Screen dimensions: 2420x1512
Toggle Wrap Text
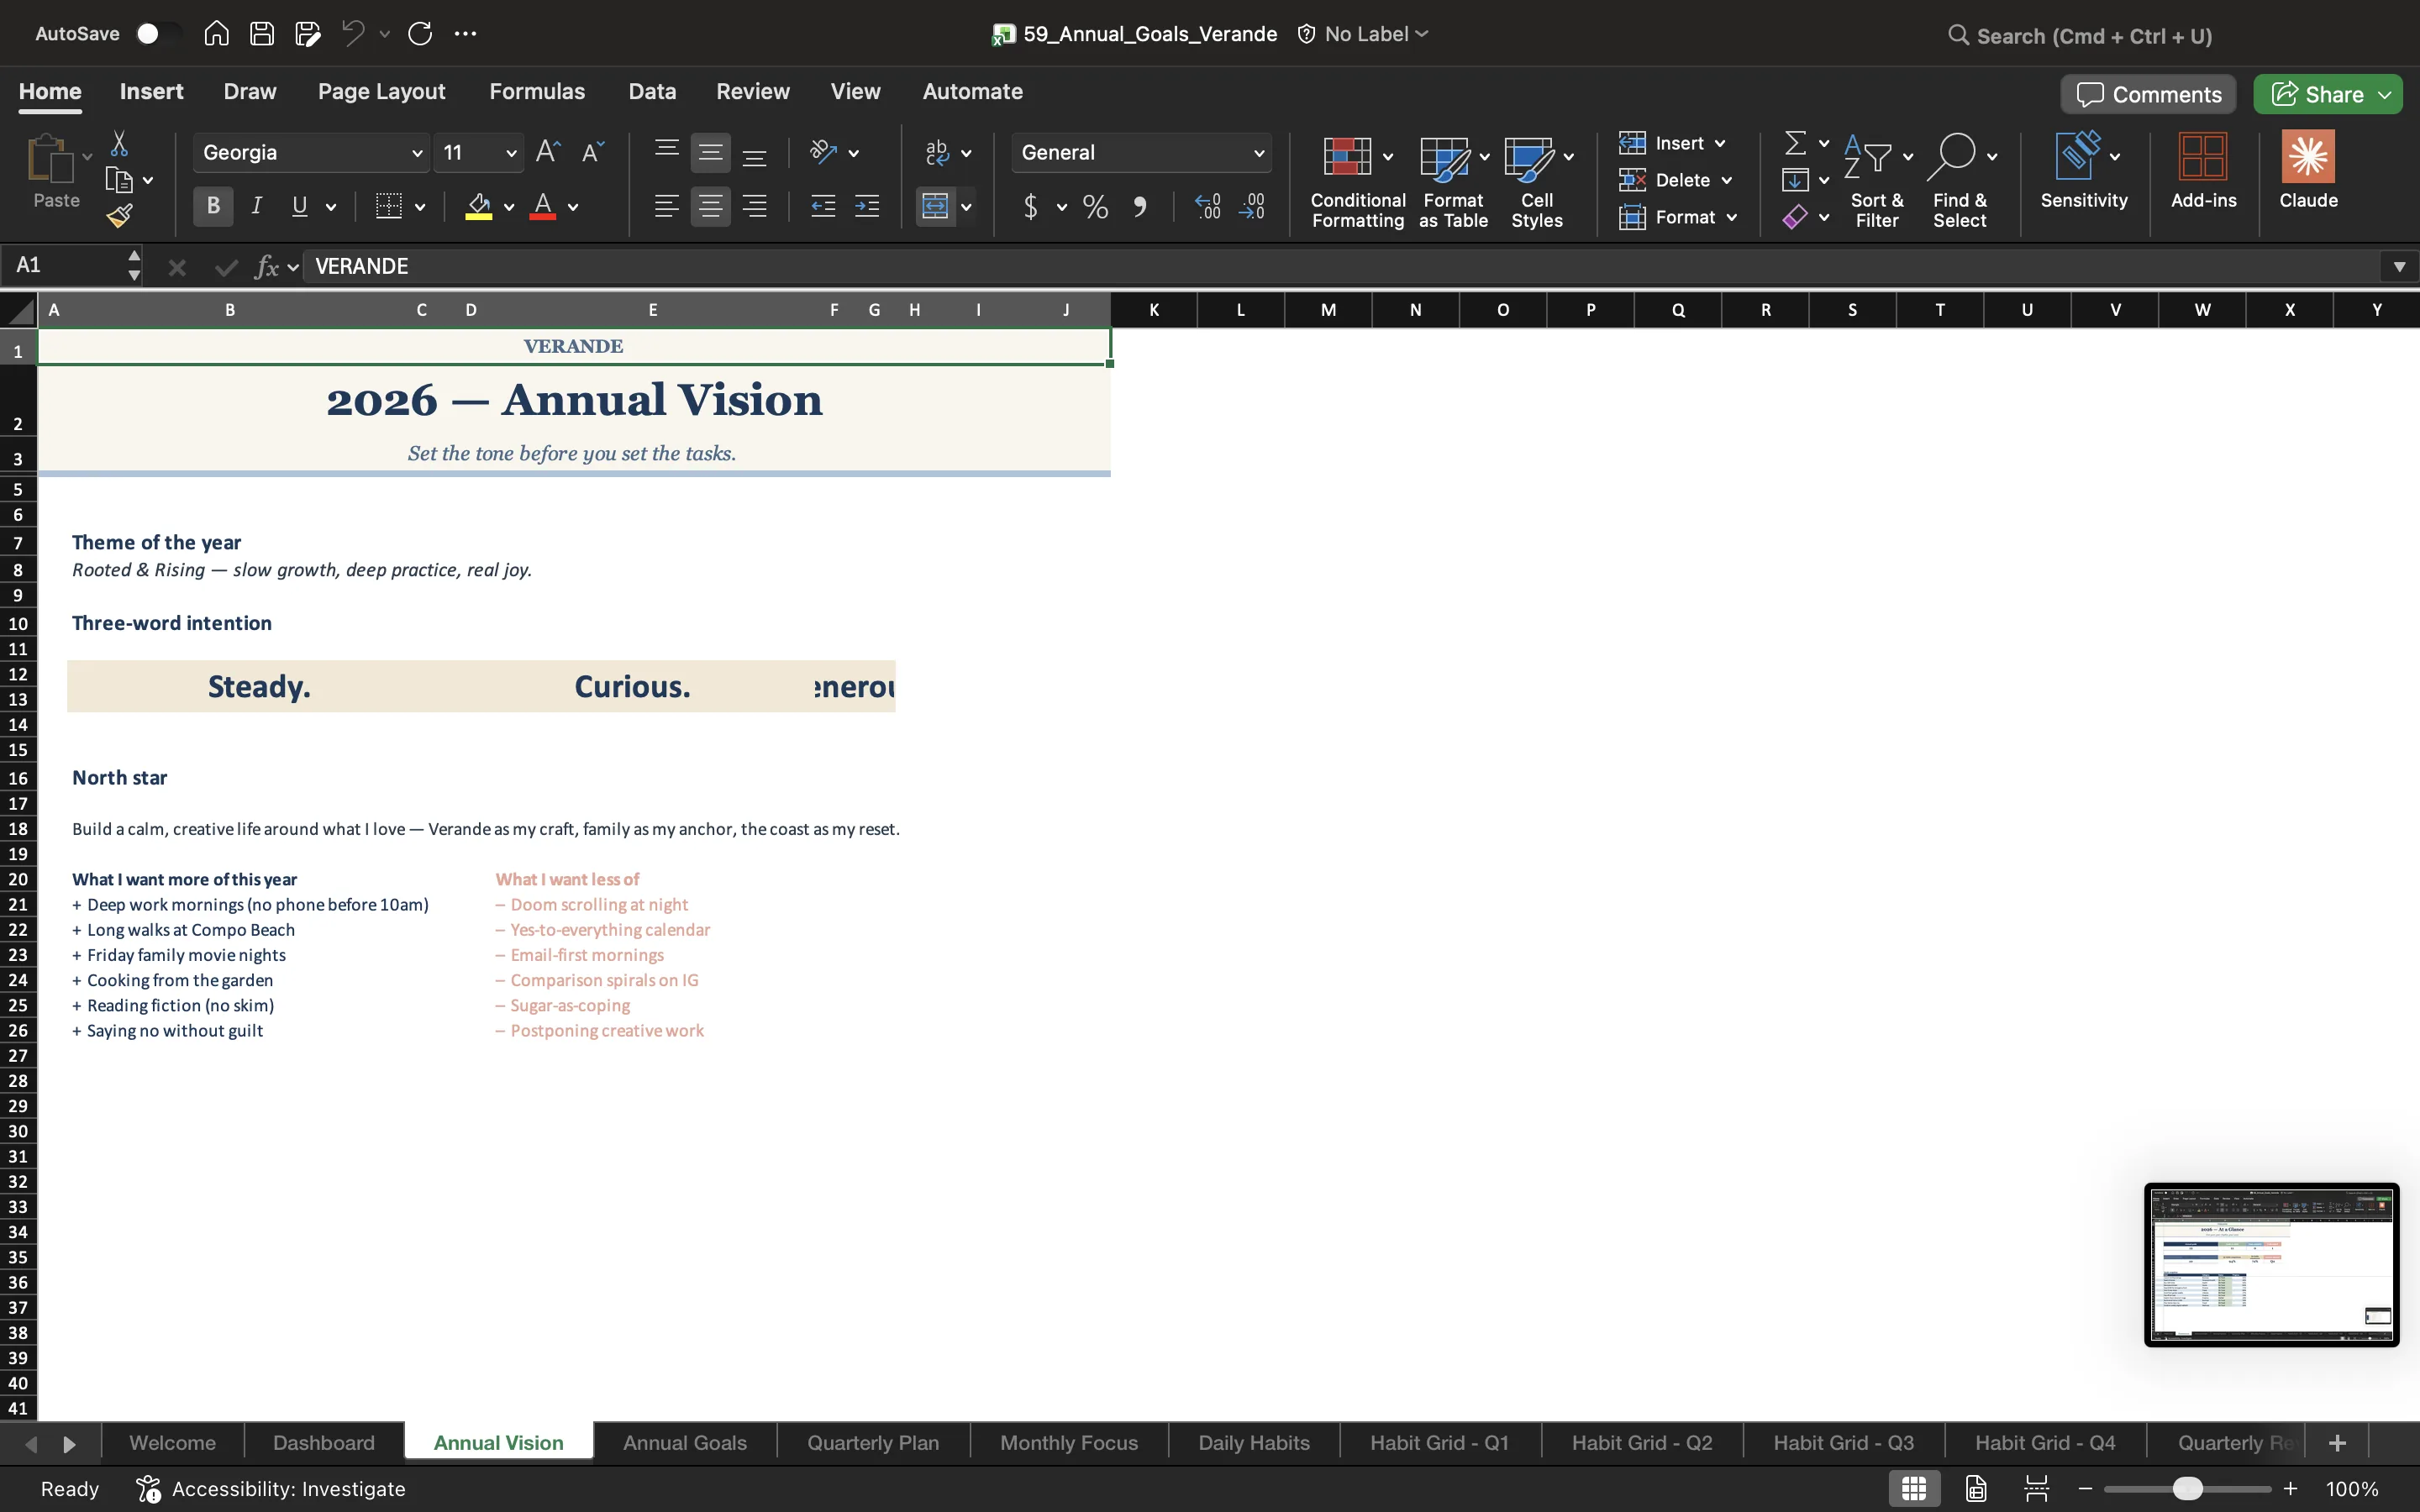(937, 153)
